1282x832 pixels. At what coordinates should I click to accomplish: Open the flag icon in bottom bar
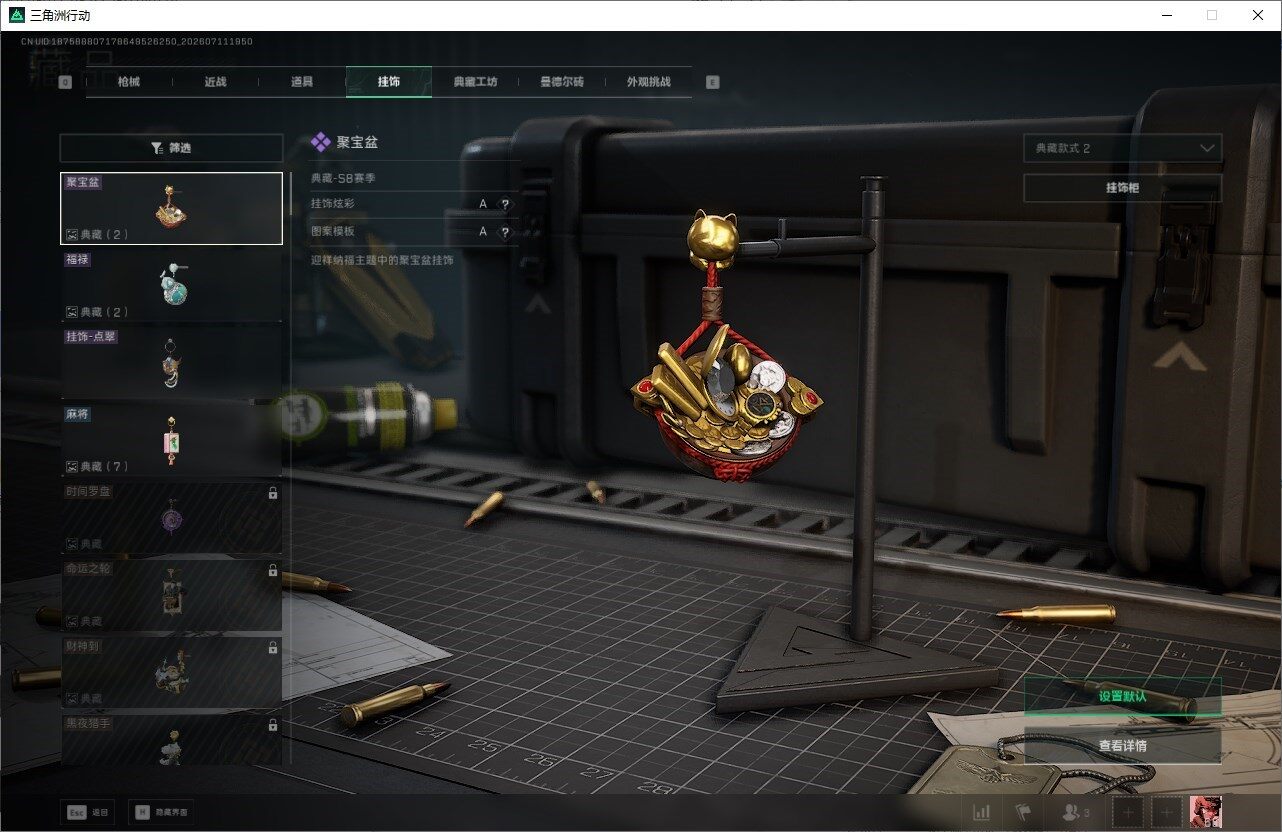(x=1022, y=813)
